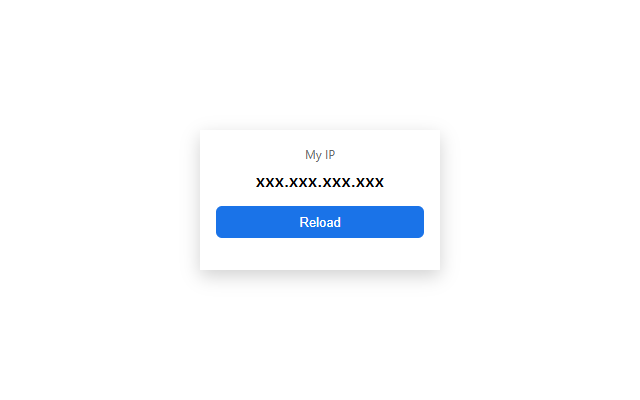Viewport: 640px width, 400px height.
Task: Click the blue Reload button
Action: pyautogui.click(x=320, y=222)
